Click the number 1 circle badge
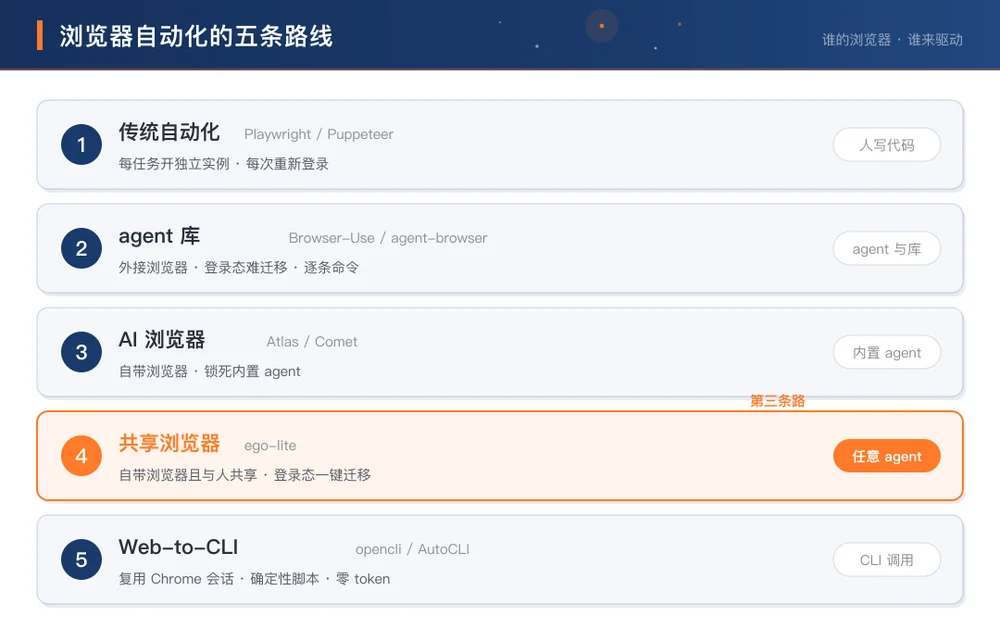 [82, 145]
